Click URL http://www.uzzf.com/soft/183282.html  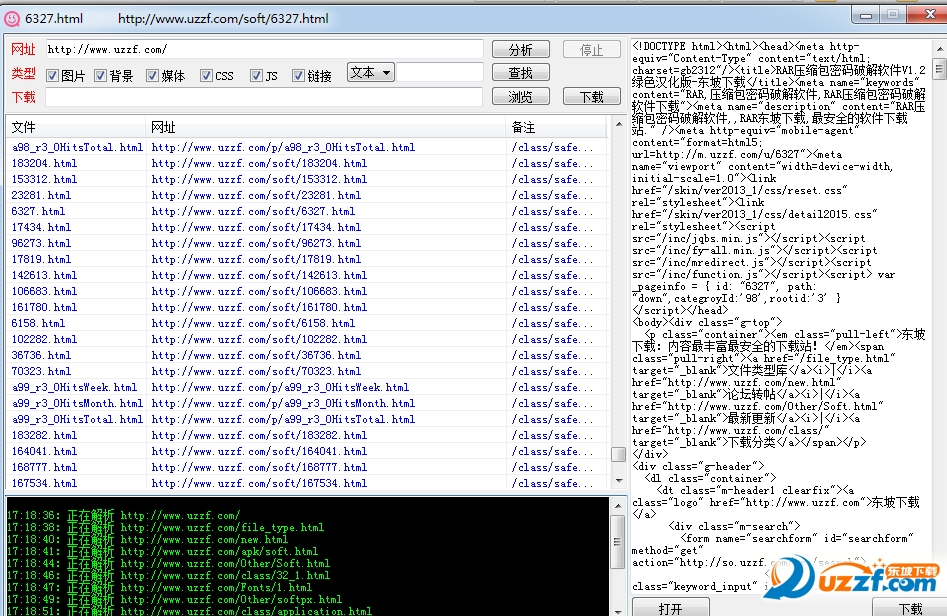pyautogui.click(x=259, y=435)
